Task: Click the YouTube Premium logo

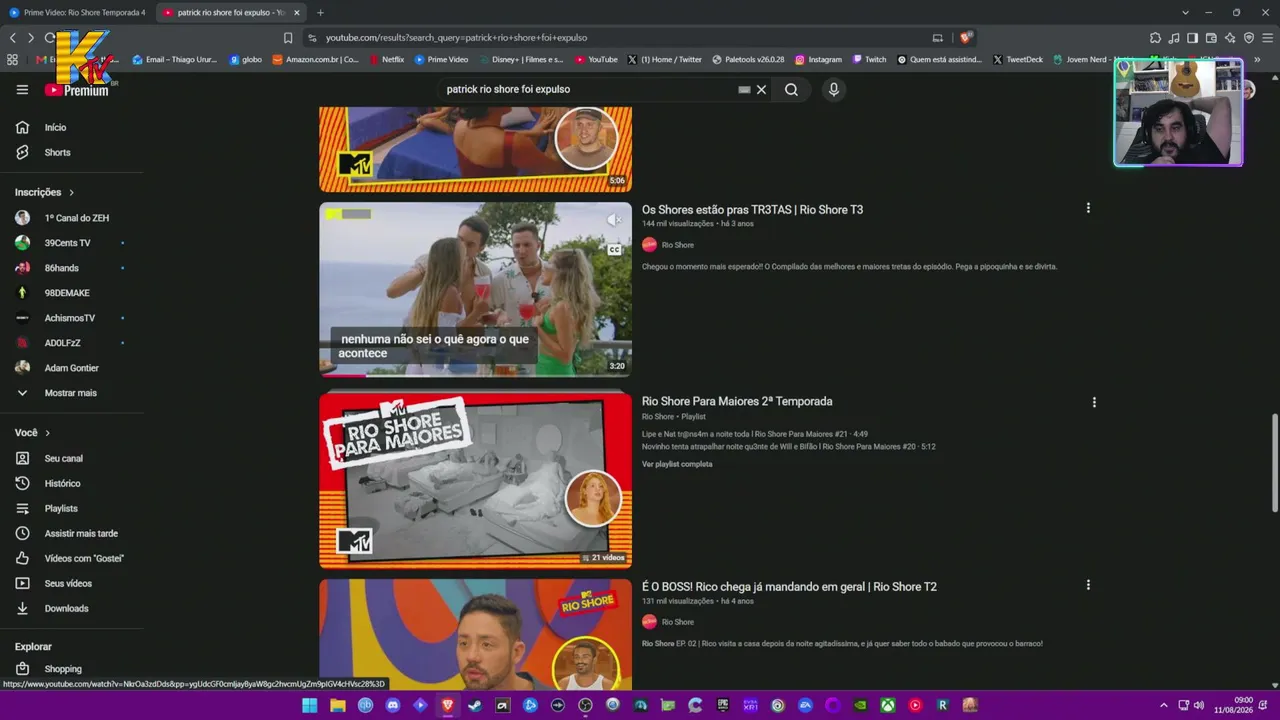Action: (77, 90)
